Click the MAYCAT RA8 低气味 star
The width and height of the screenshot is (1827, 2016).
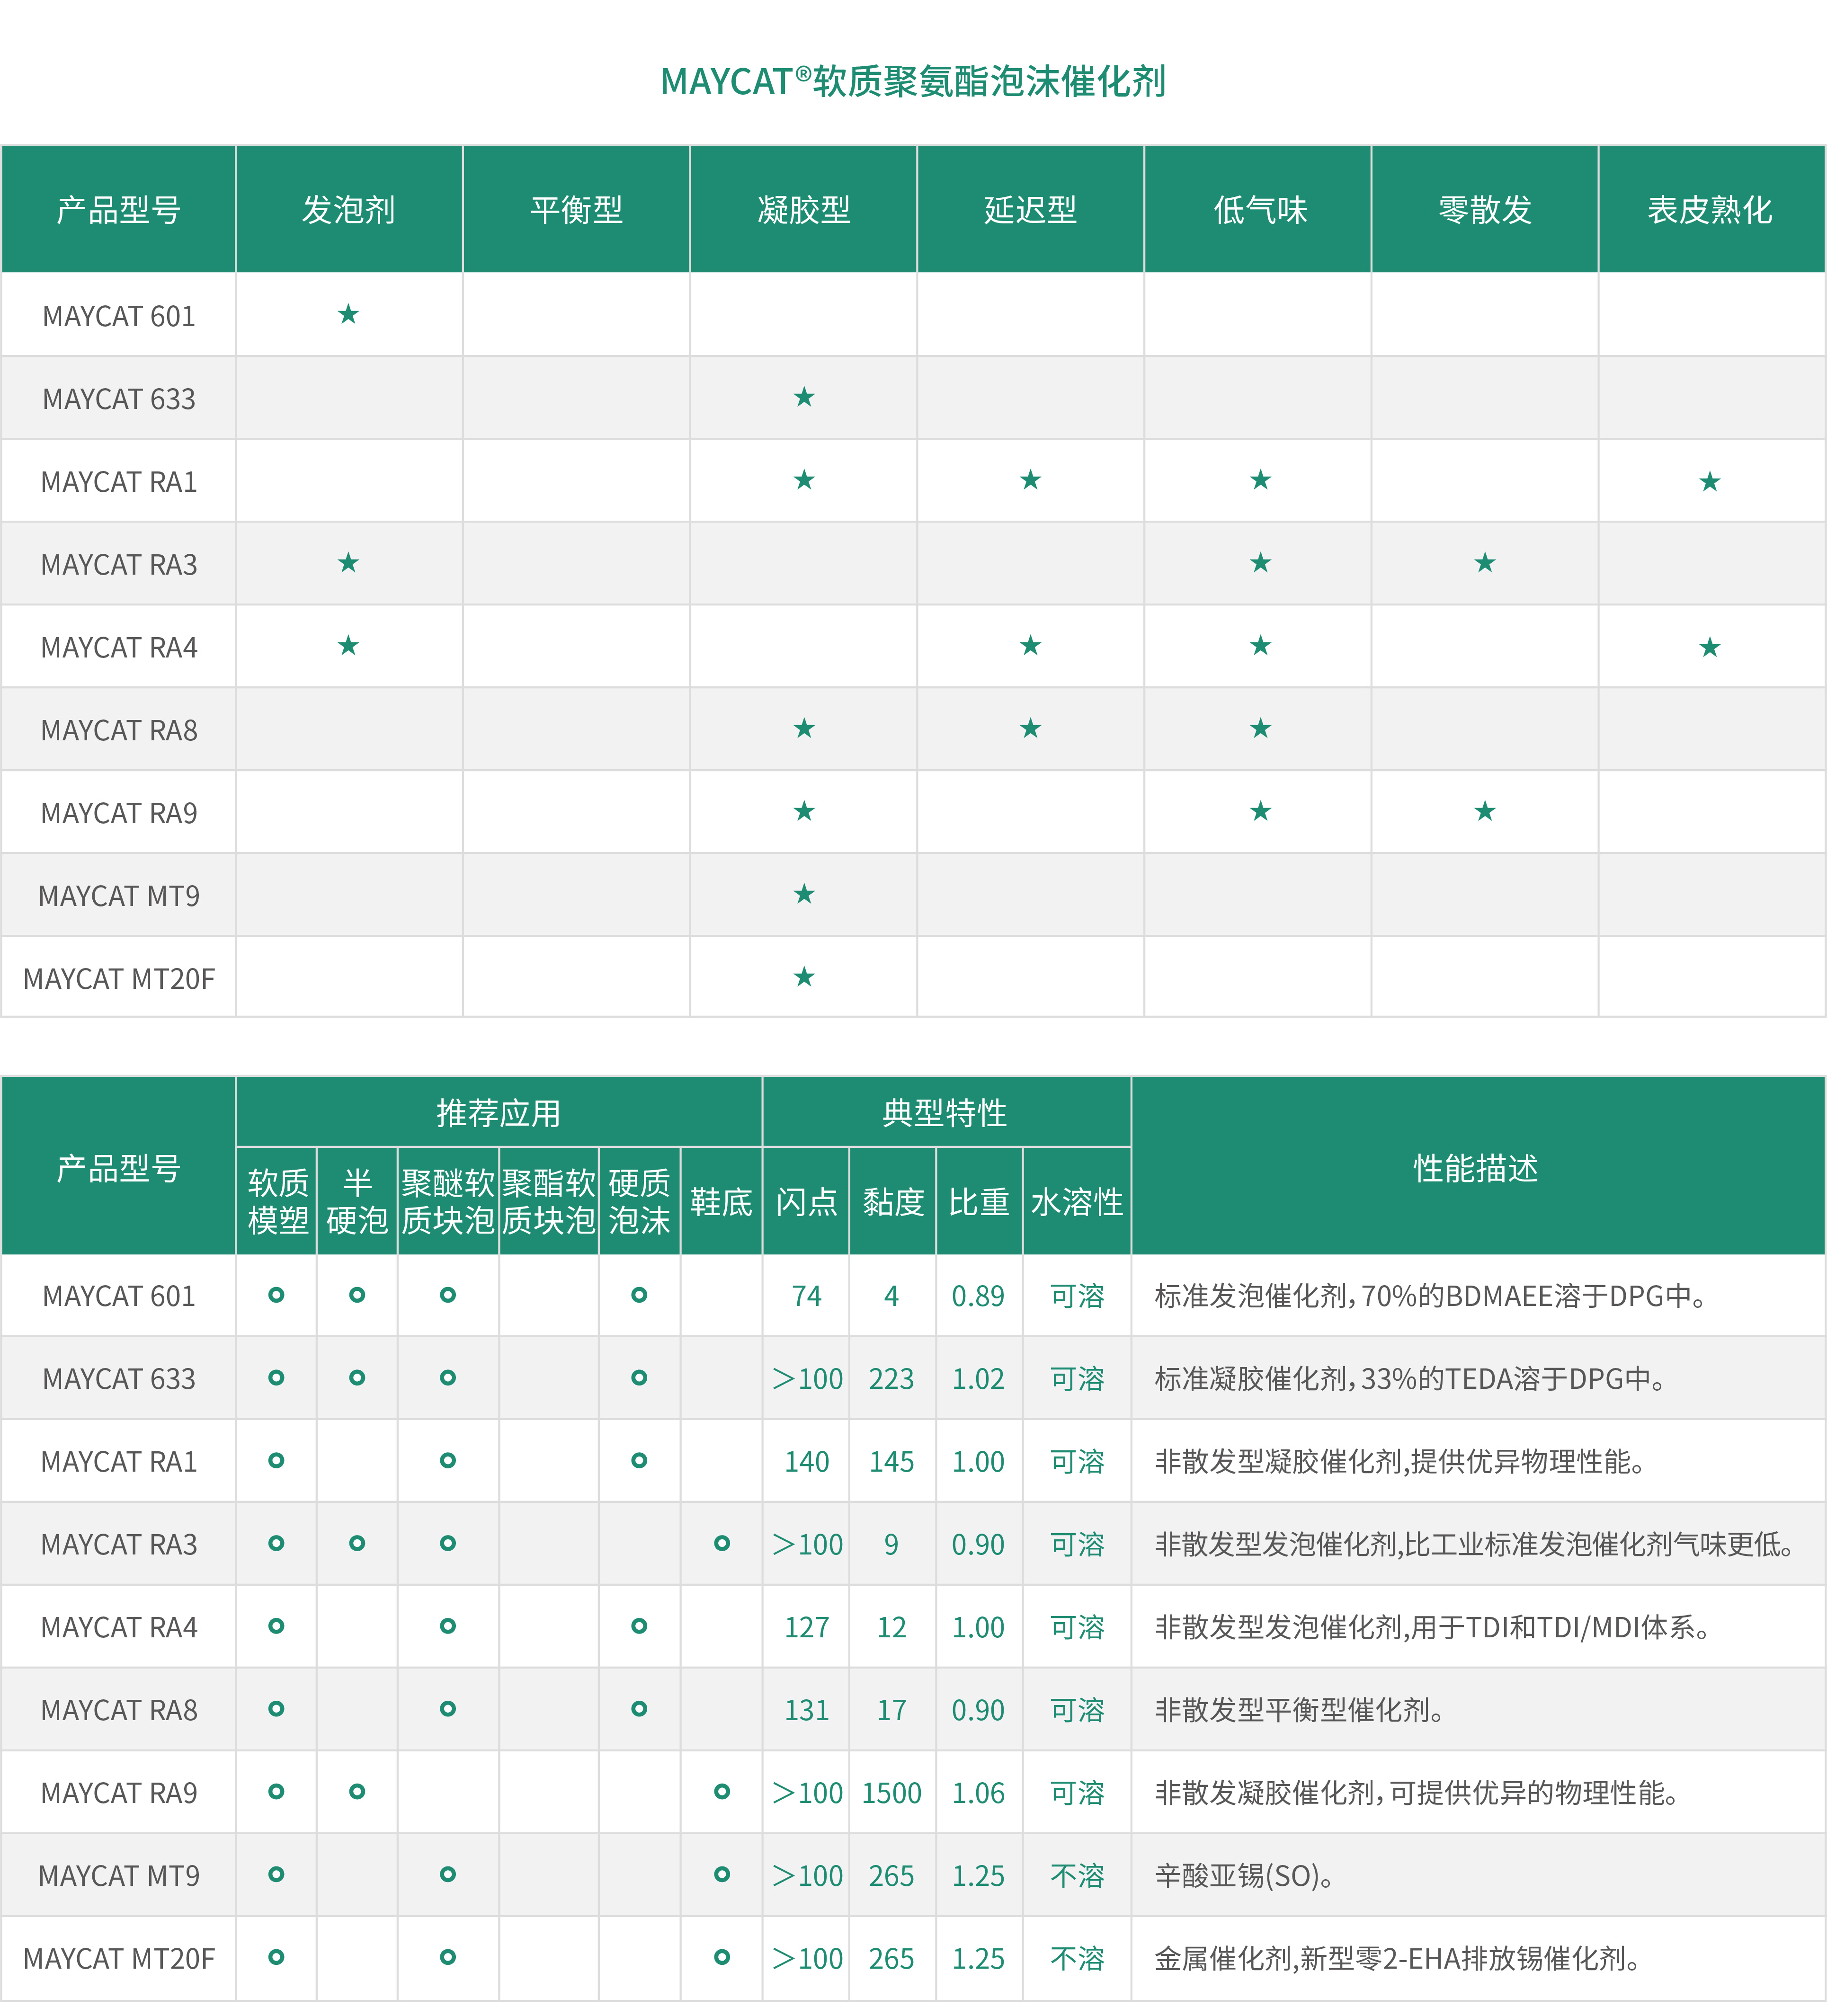1260,729
